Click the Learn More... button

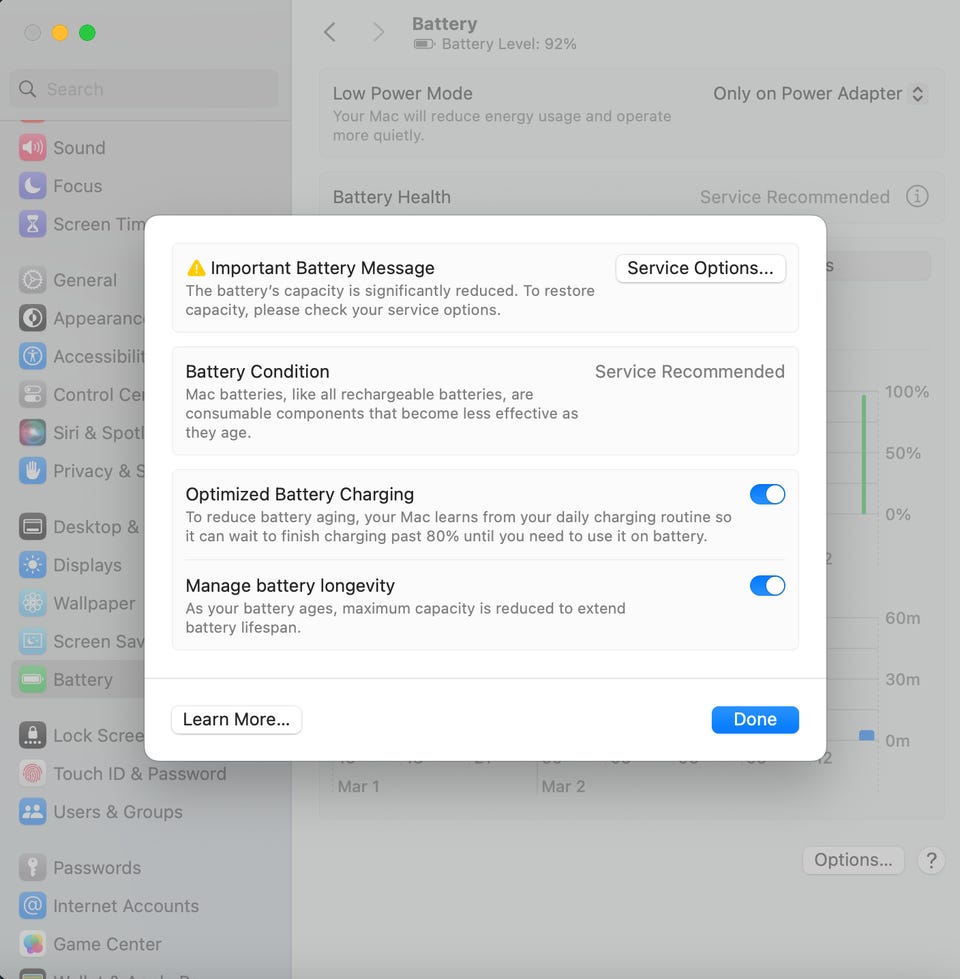coord(237,720)
